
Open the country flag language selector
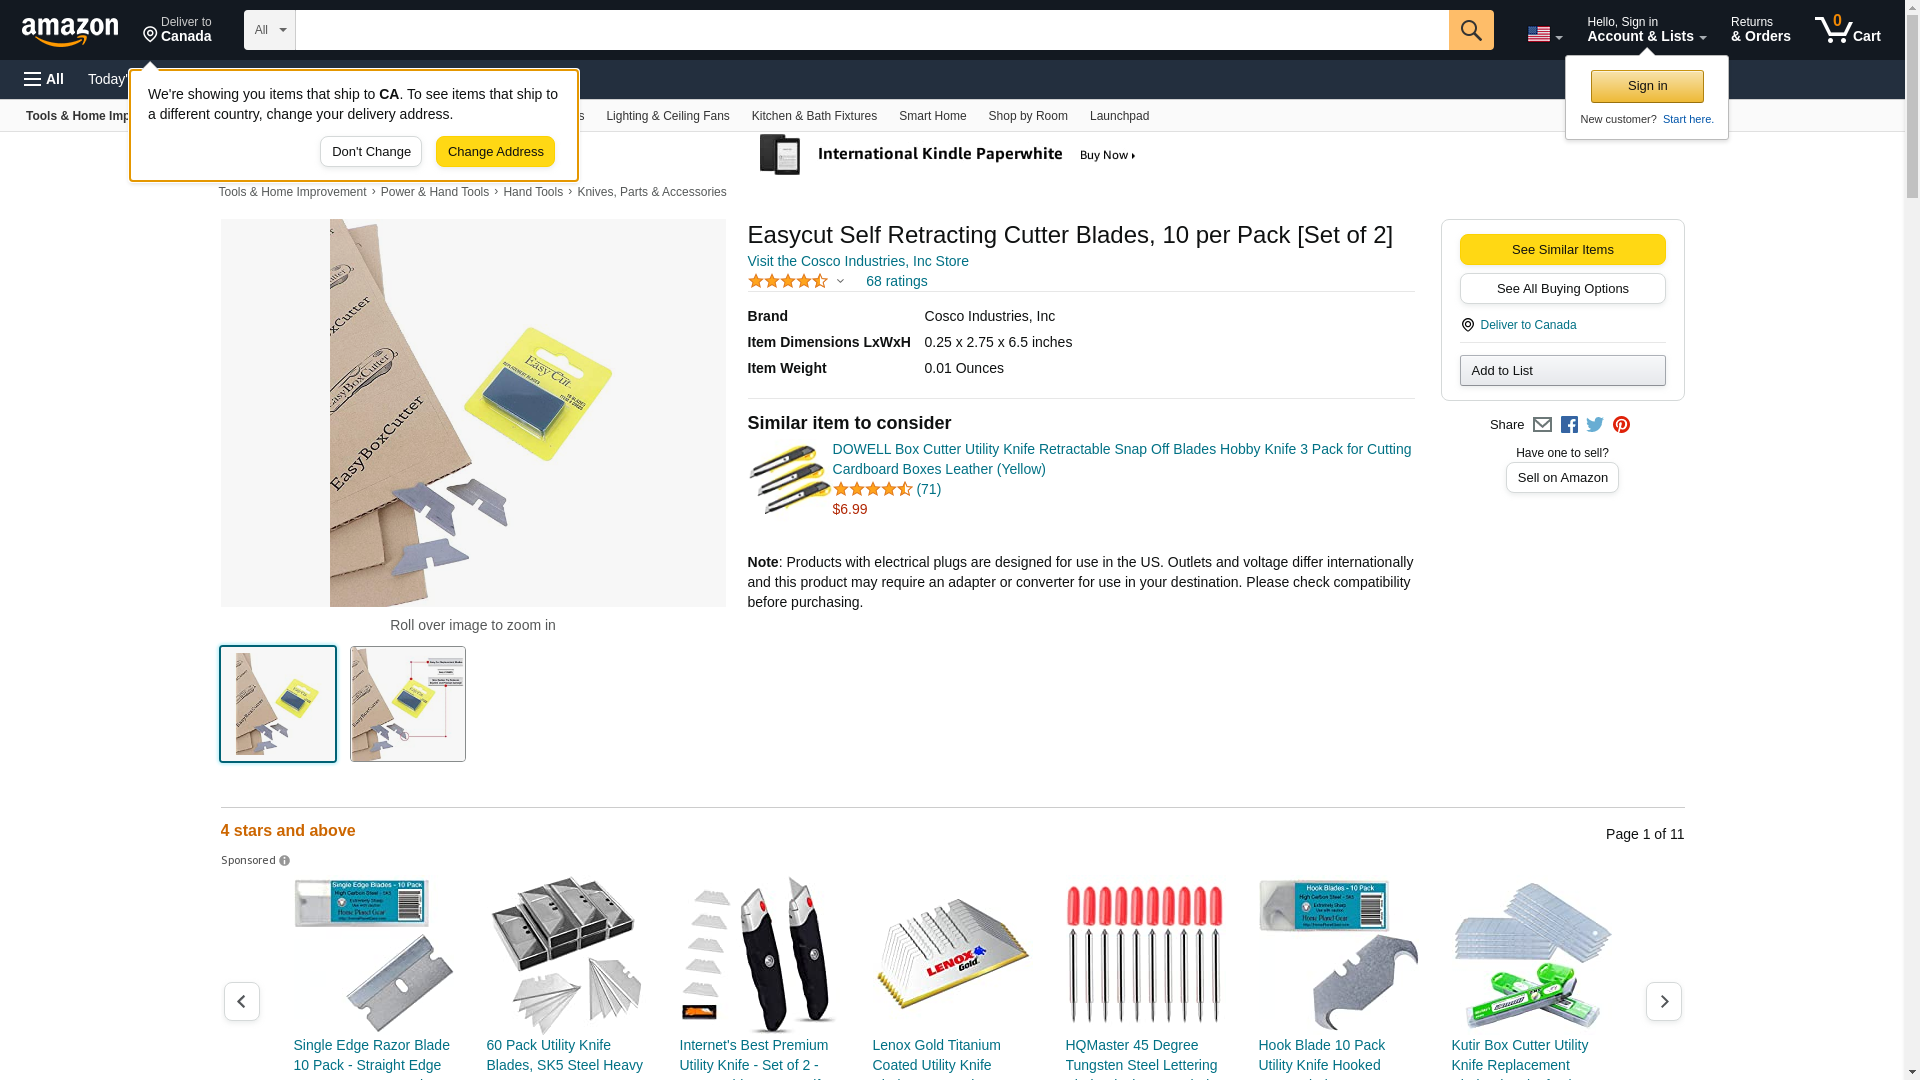click(1545, 34)
